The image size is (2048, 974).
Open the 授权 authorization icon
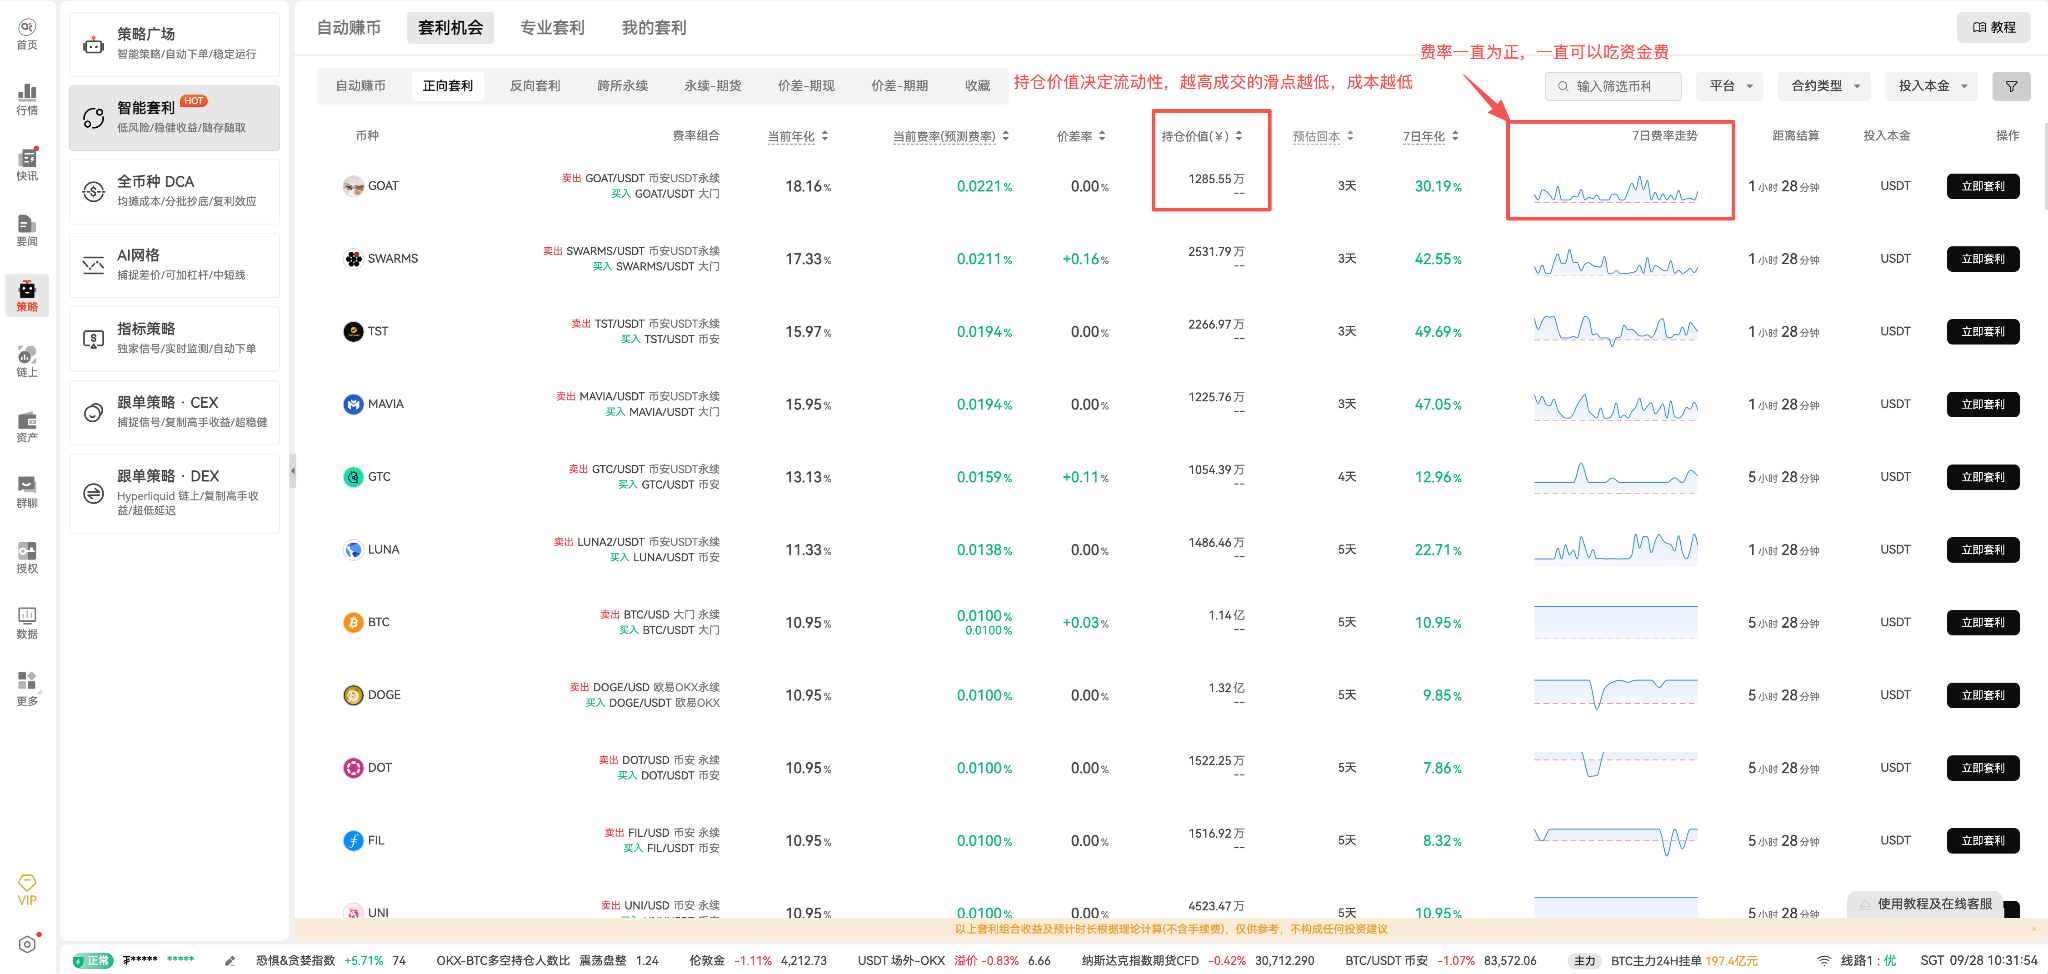click(27, 558)
